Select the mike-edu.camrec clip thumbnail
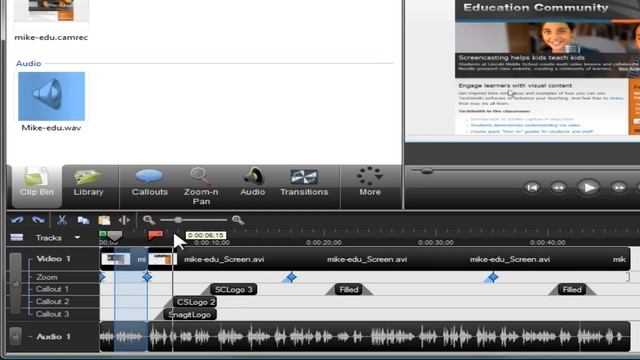 pyautogui.click(x=51, y=11)
